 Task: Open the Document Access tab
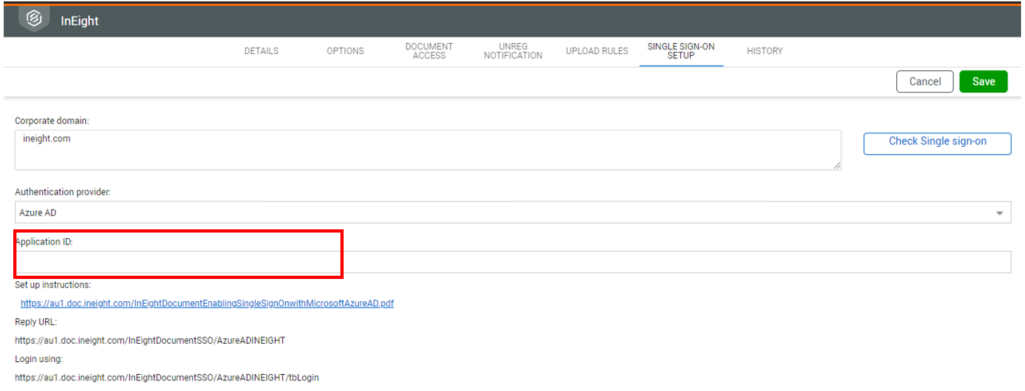pos(429,51)
